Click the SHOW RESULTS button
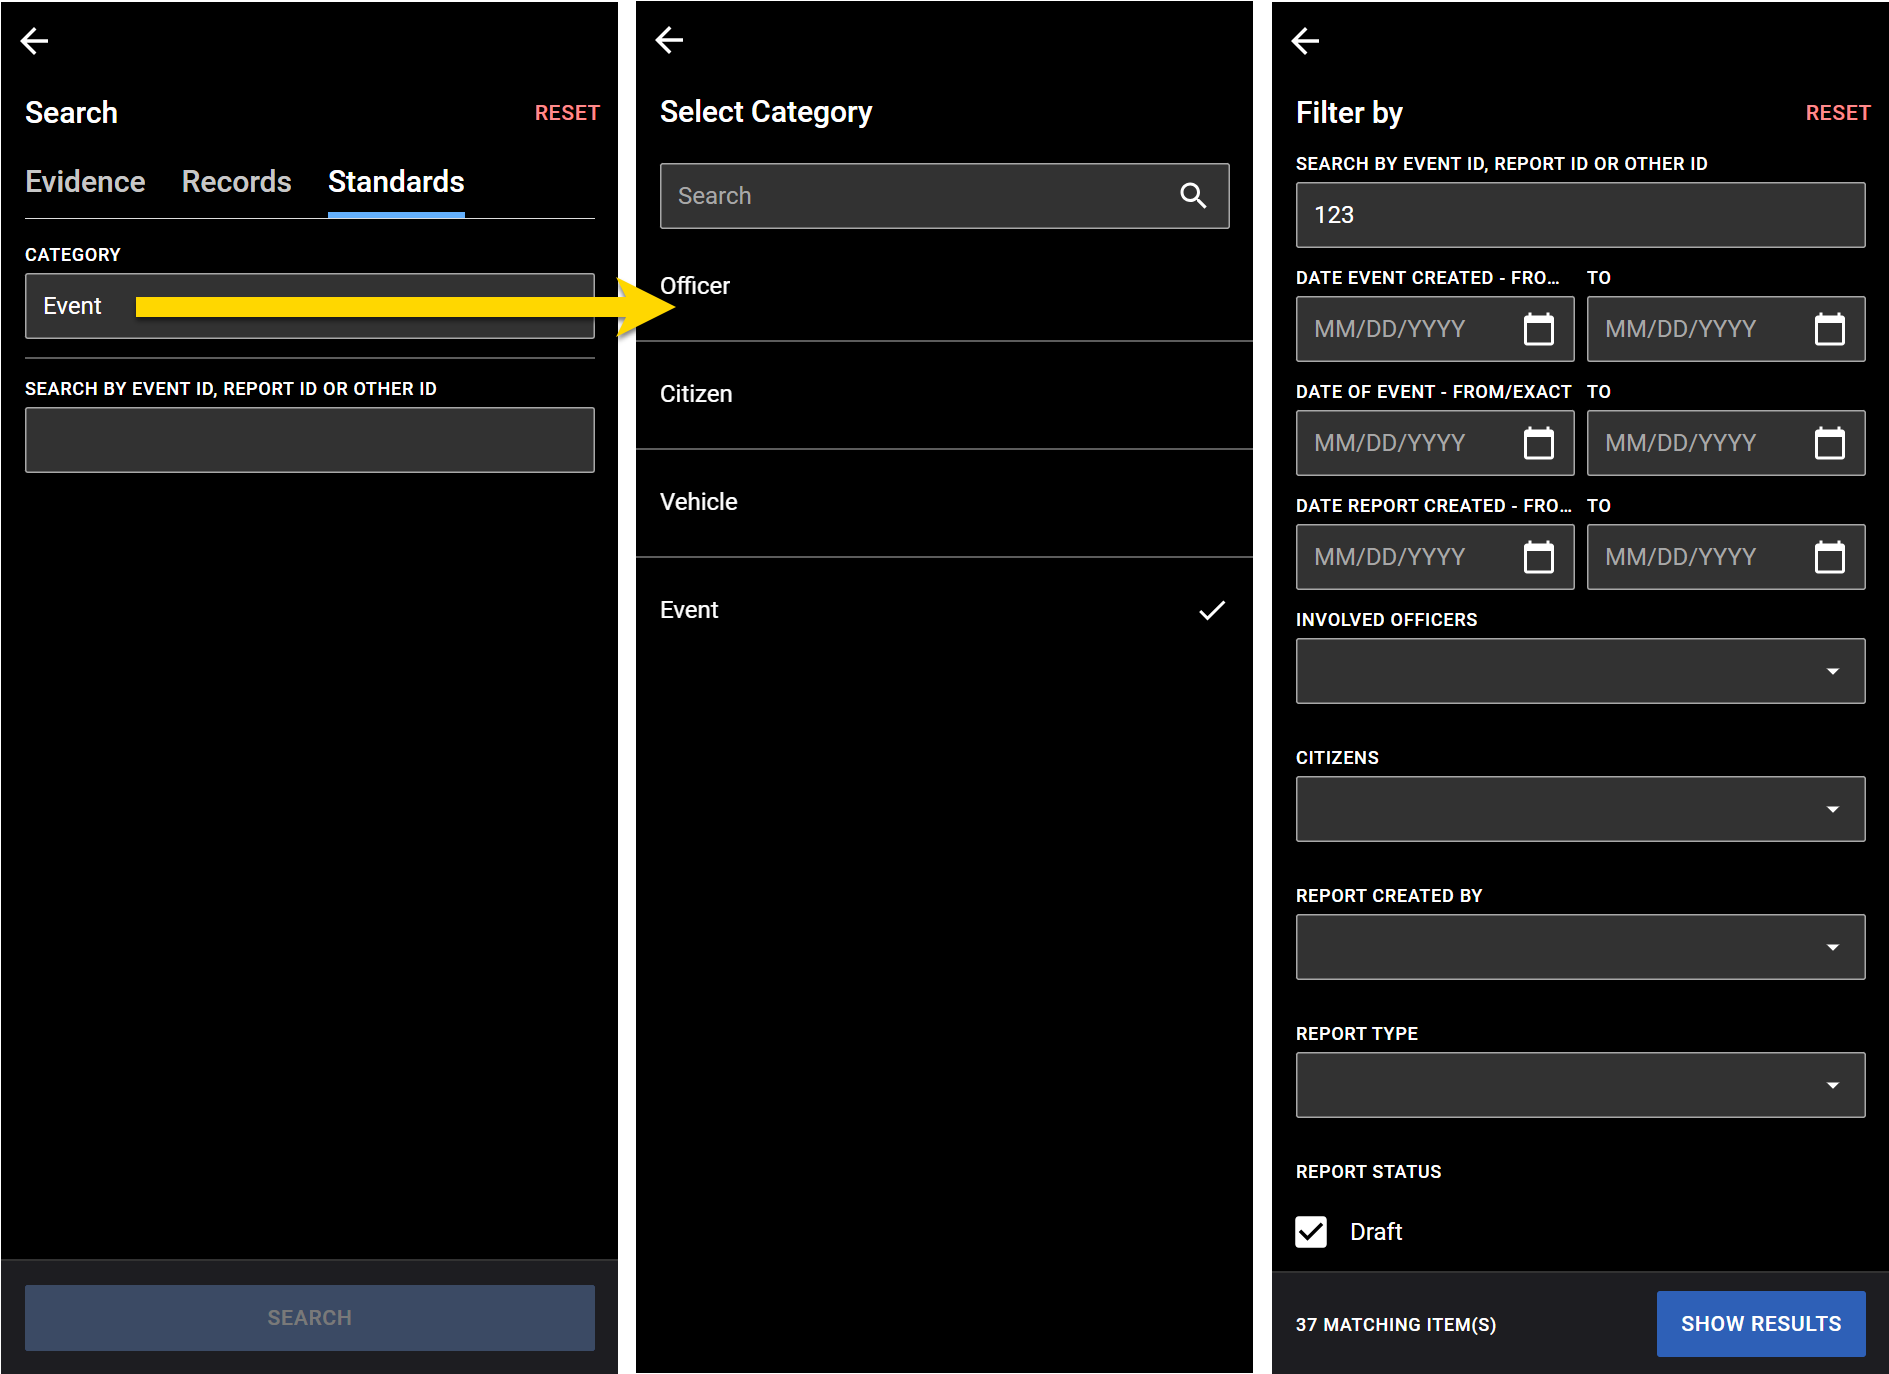Image resolution: width=1889 pixels, height=1374 pixels. (1760, 1323)
